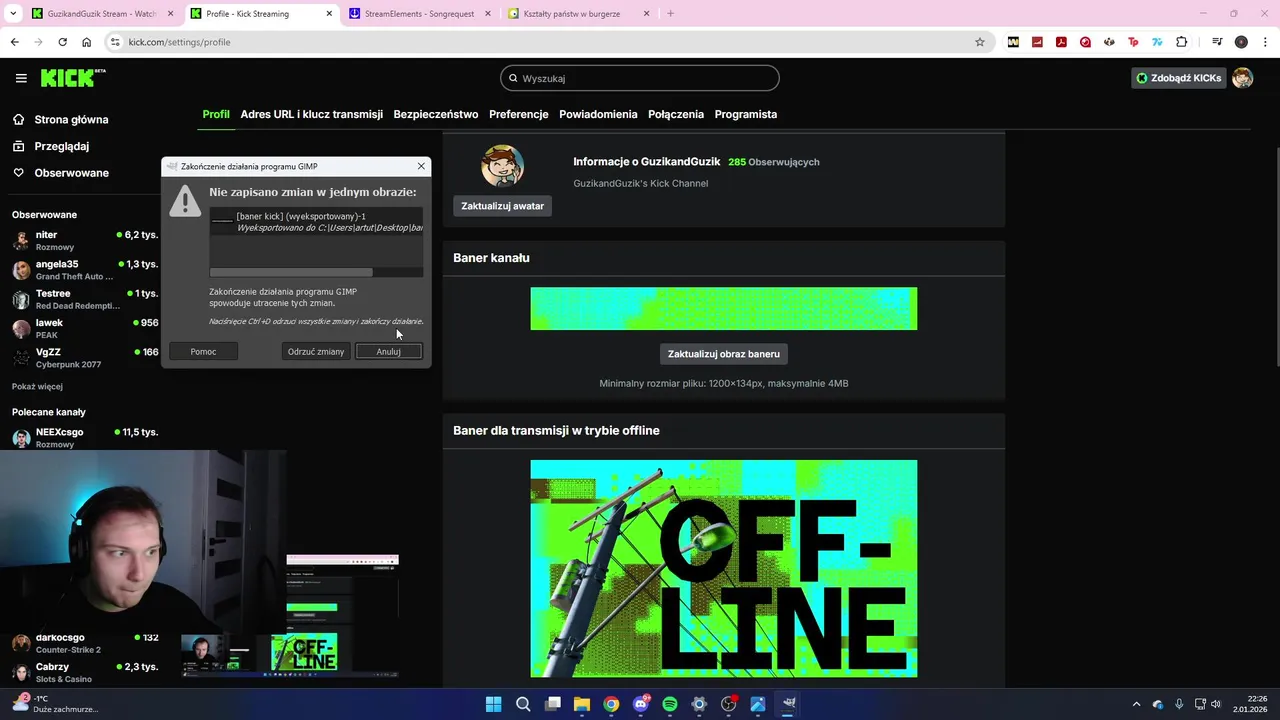Select the baner kick image entry in GIMP dialog
This screenshot has height=720, width=1280.
pos(316,222)
